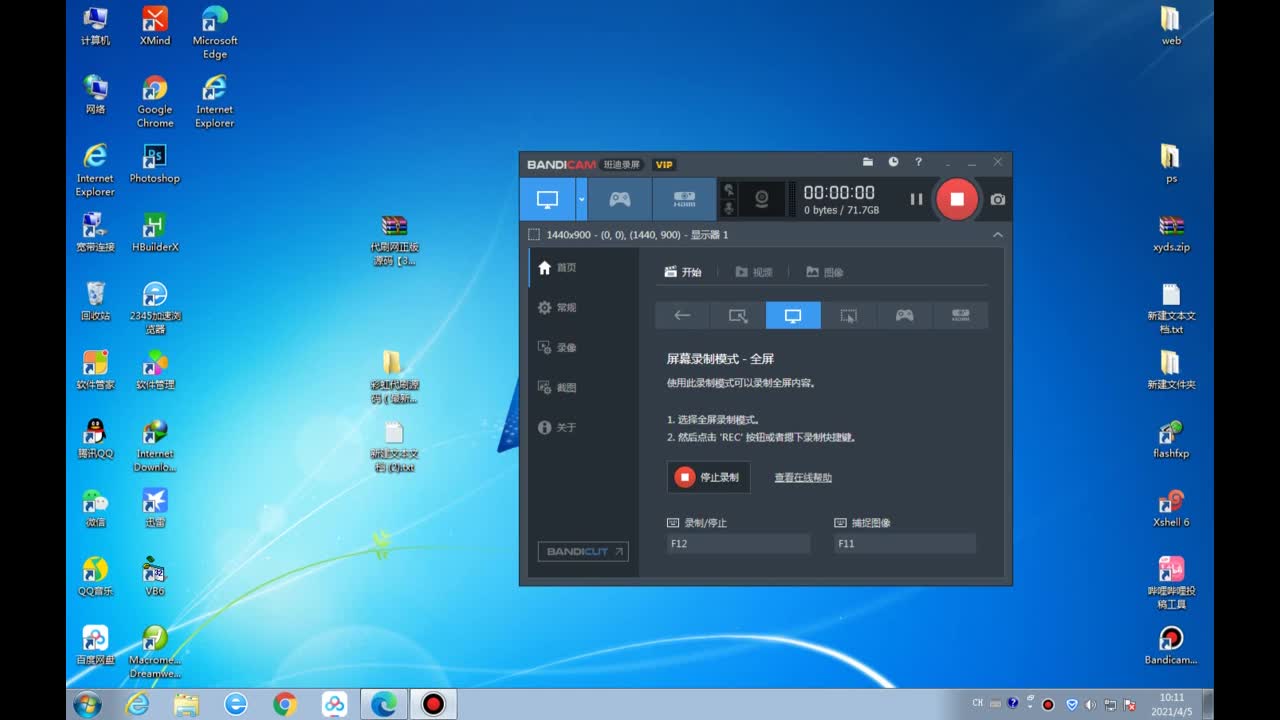The height and width of the screenshot is (720, 1280).
Task: Select around-mouse recording mode icon
Action: tap(849, 315)
